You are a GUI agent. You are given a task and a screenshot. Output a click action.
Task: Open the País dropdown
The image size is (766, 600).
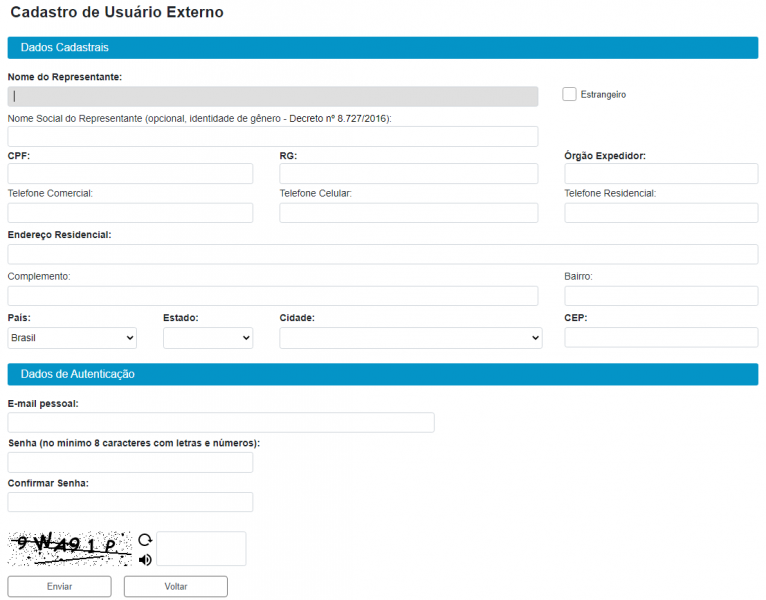pyautogui.click(x=72, y=338)
